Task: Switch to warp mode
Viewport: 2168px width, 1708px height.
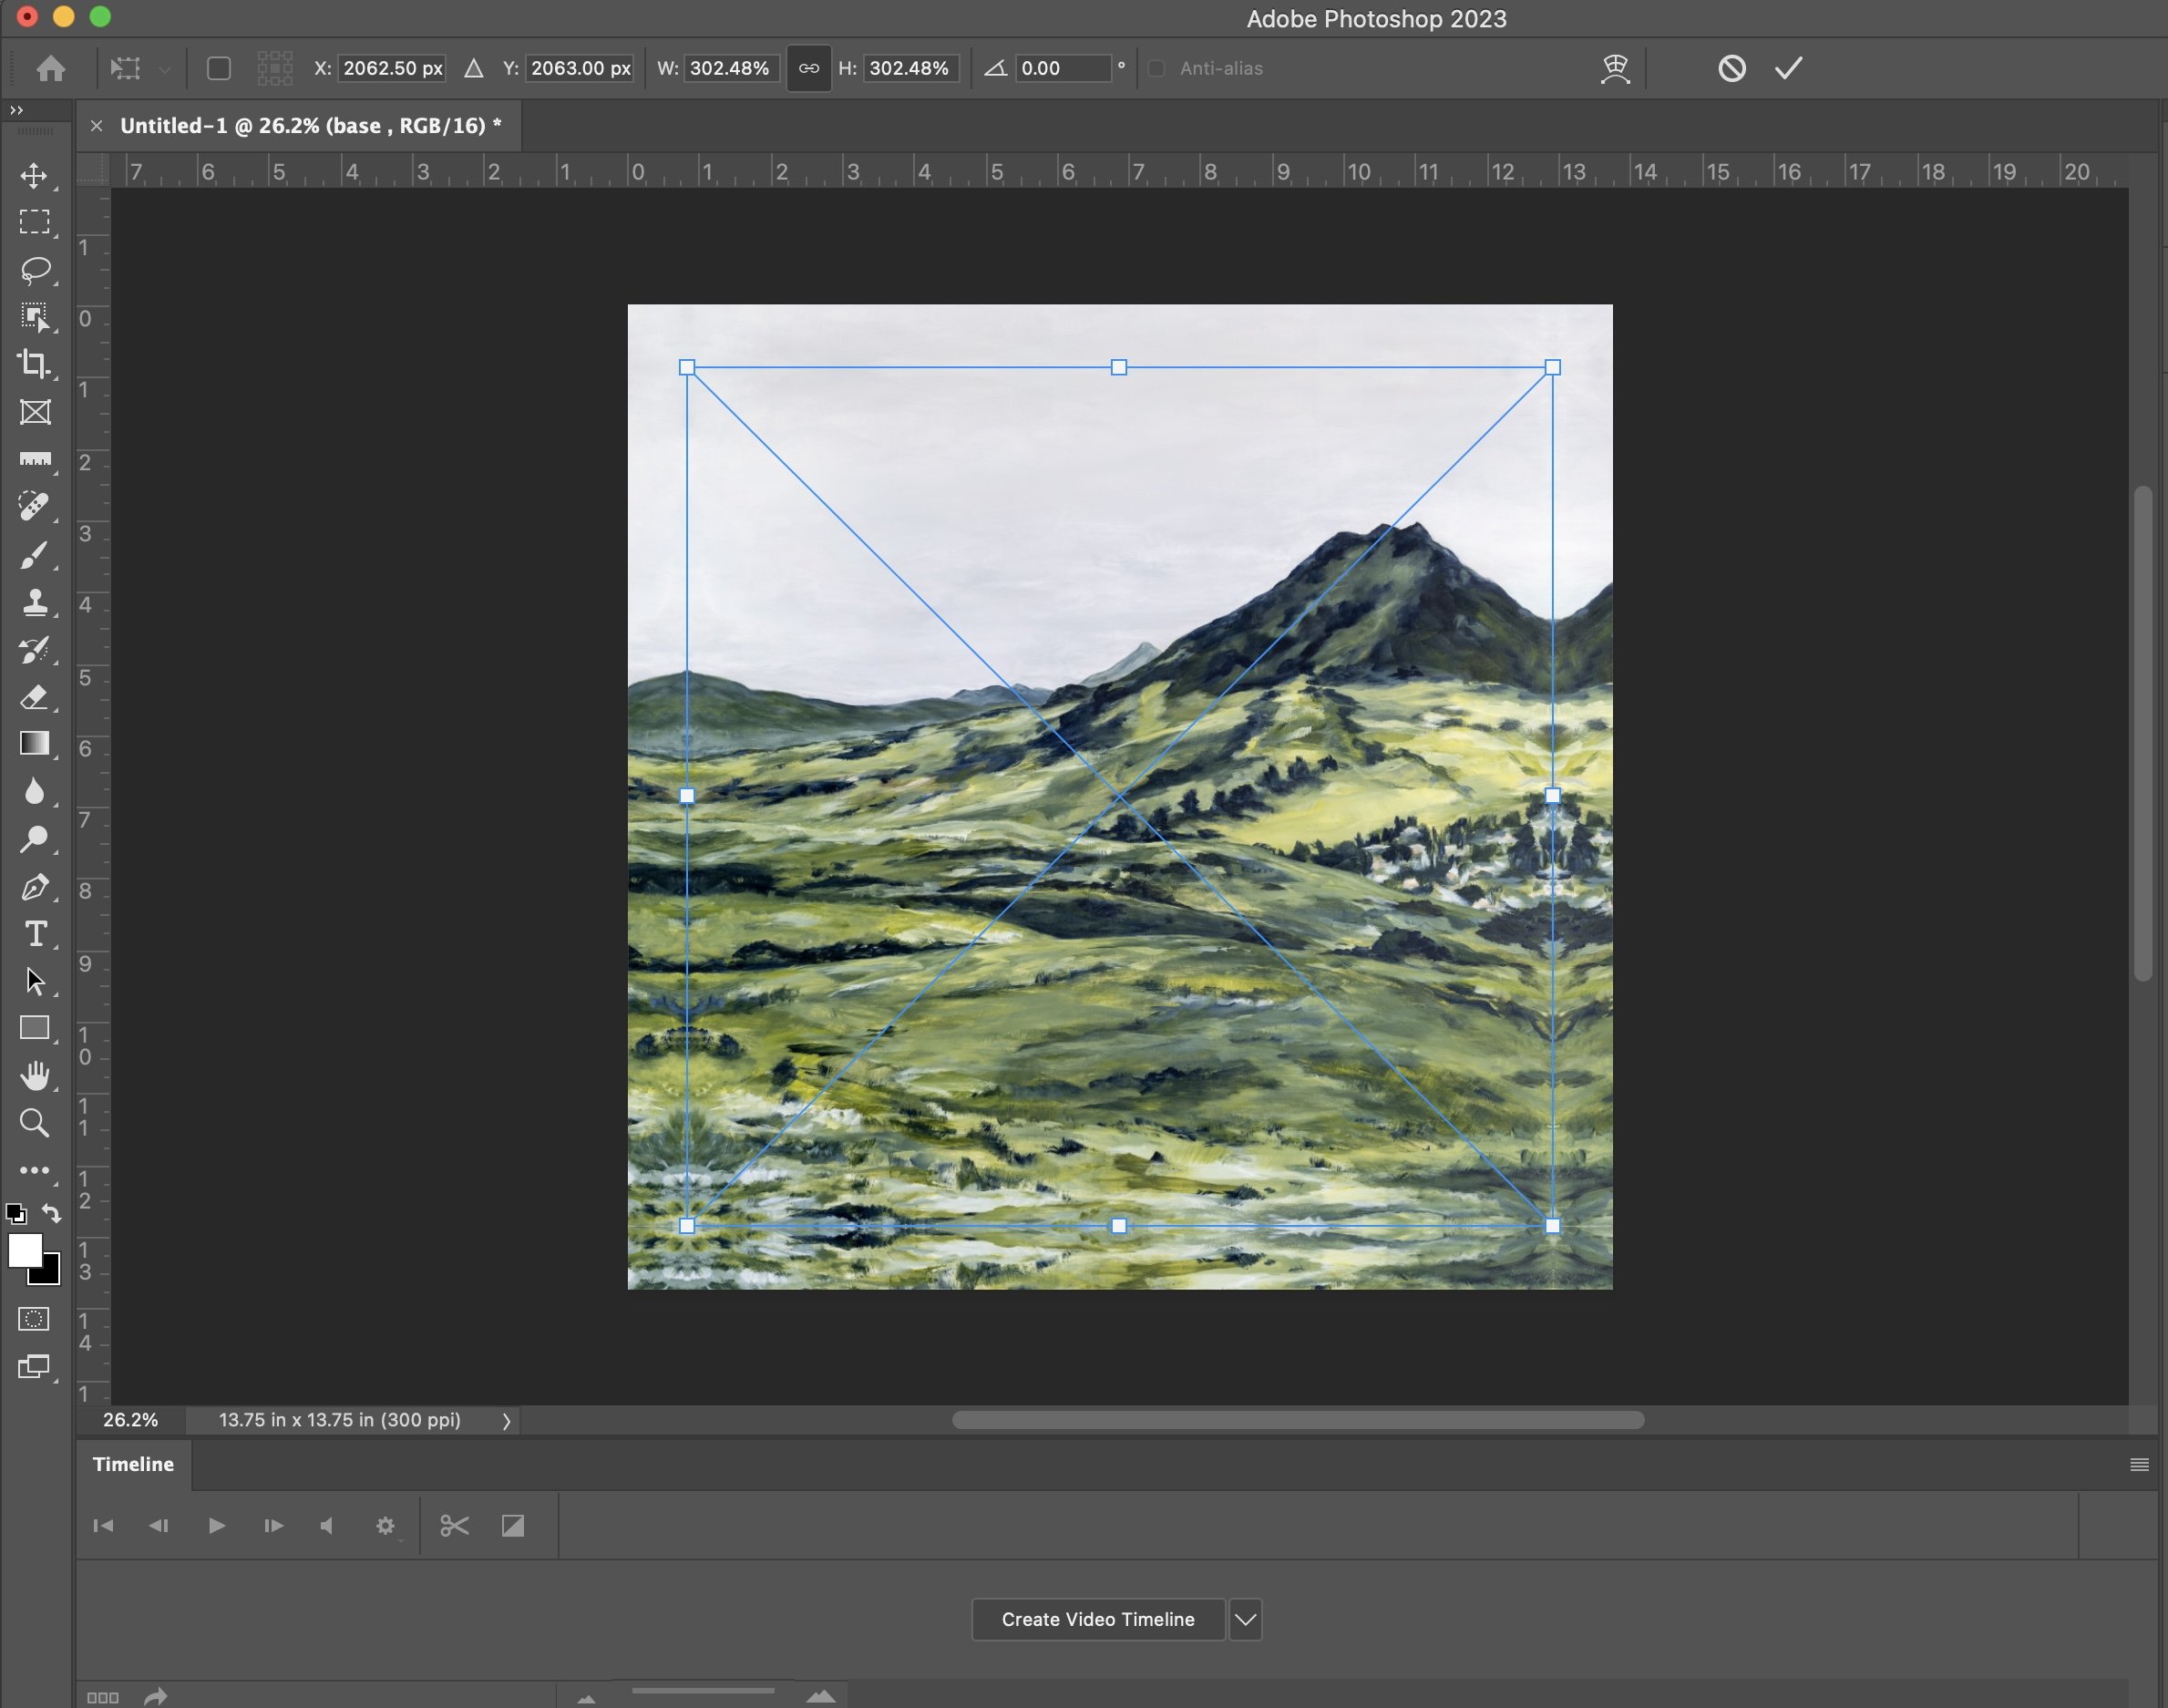Action: point(1615,68)
